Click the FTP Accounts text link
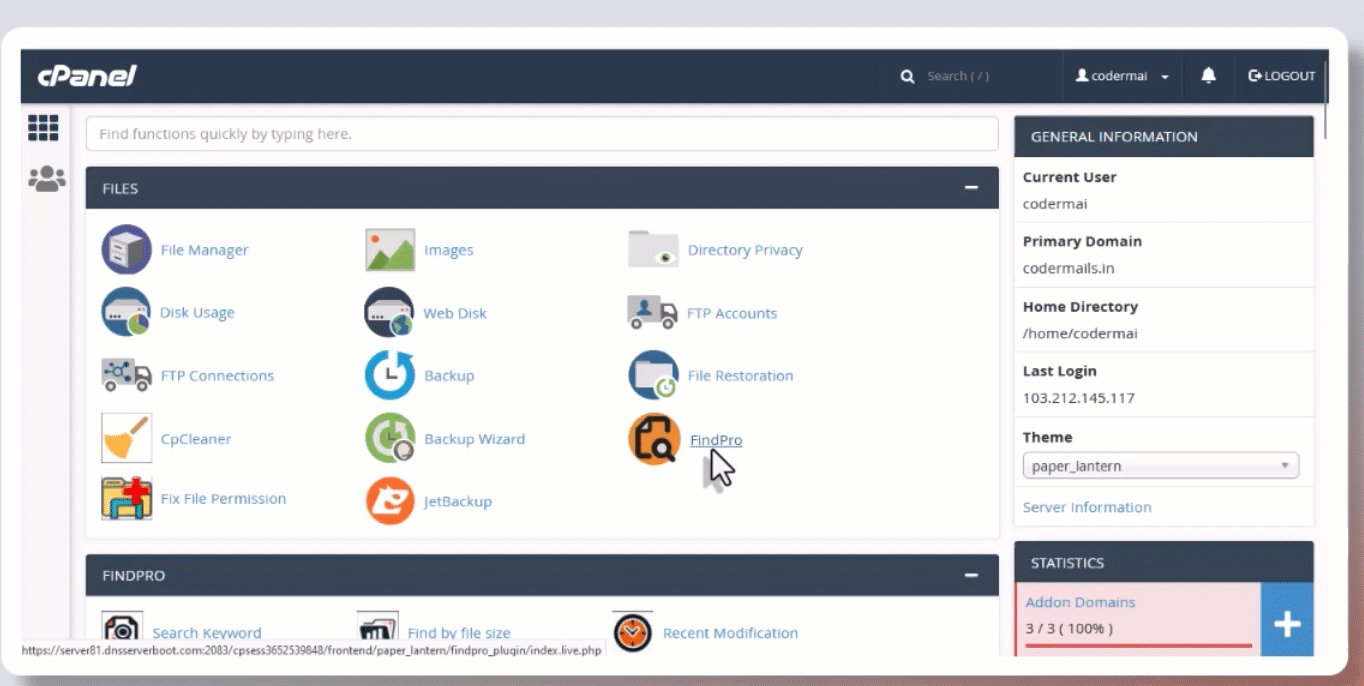The image size is (1364, 686). tap(732, 313)
